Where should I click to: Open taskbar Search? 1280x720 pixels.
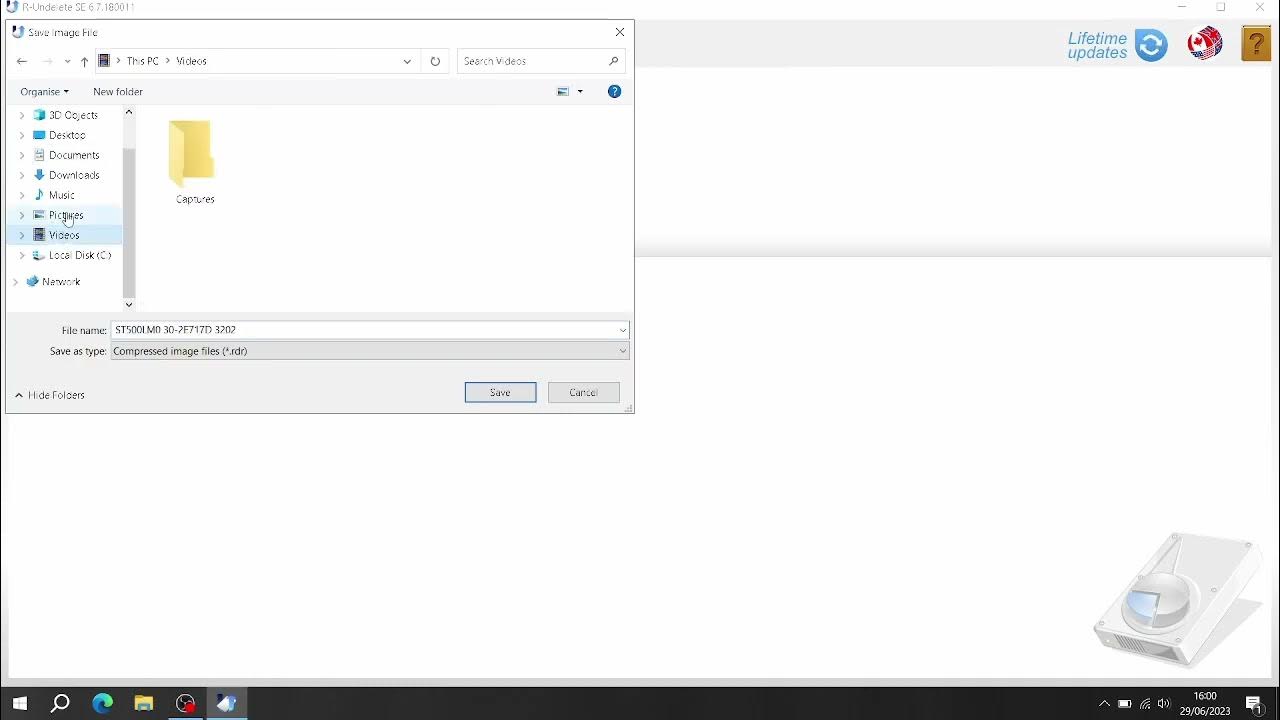(60, 703)
